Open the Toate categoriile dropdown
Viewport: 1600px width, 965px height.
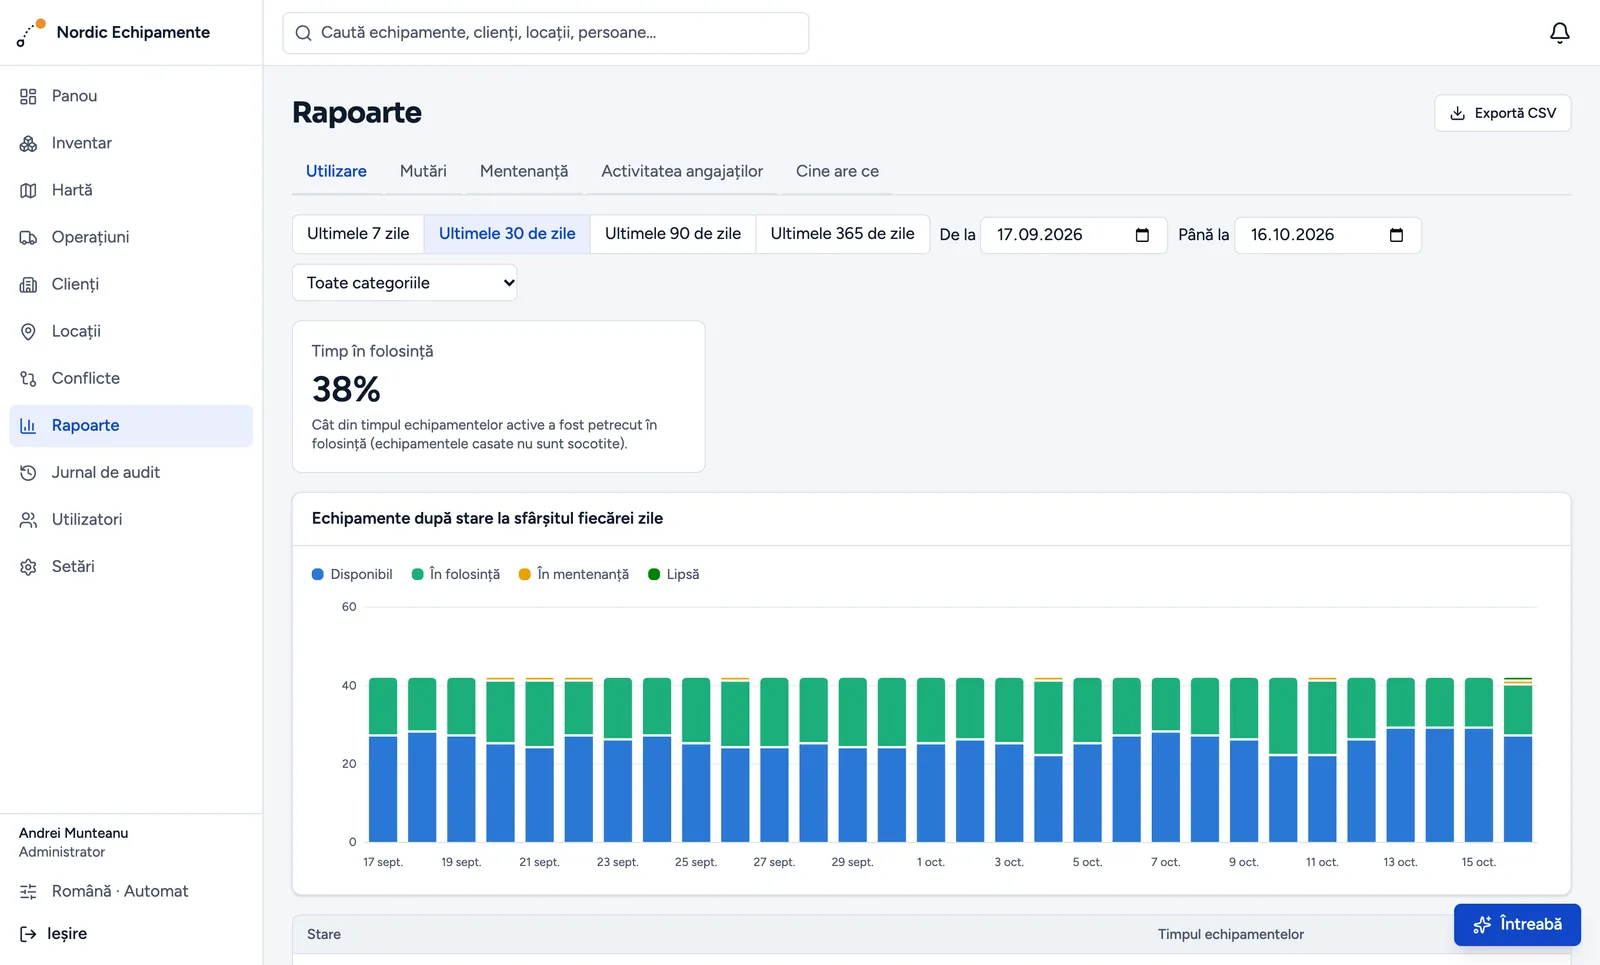click(x=404, y=283)
